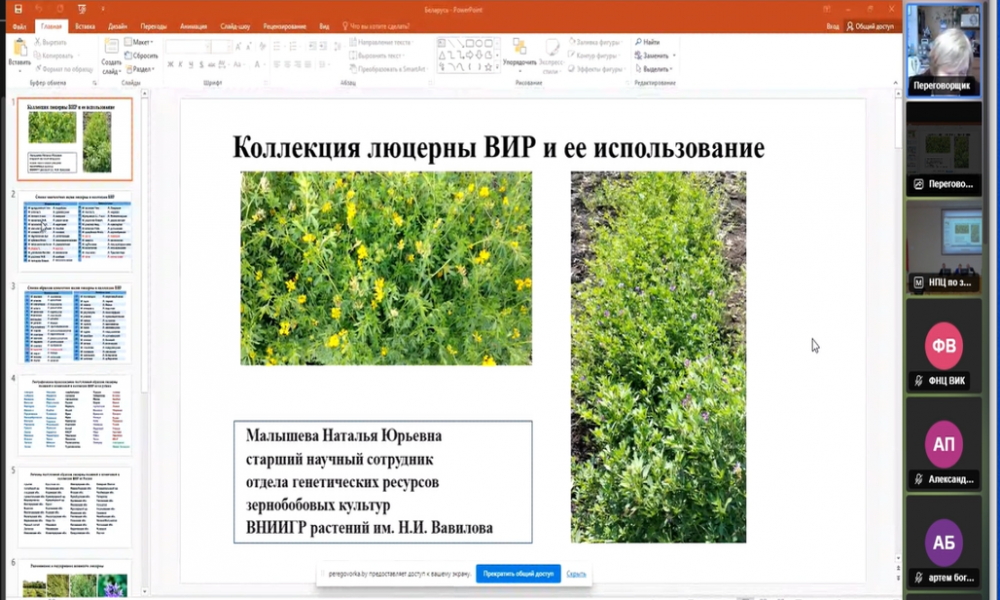Toggle numbered list
The image size is (1000, 600).
point(294,47)
